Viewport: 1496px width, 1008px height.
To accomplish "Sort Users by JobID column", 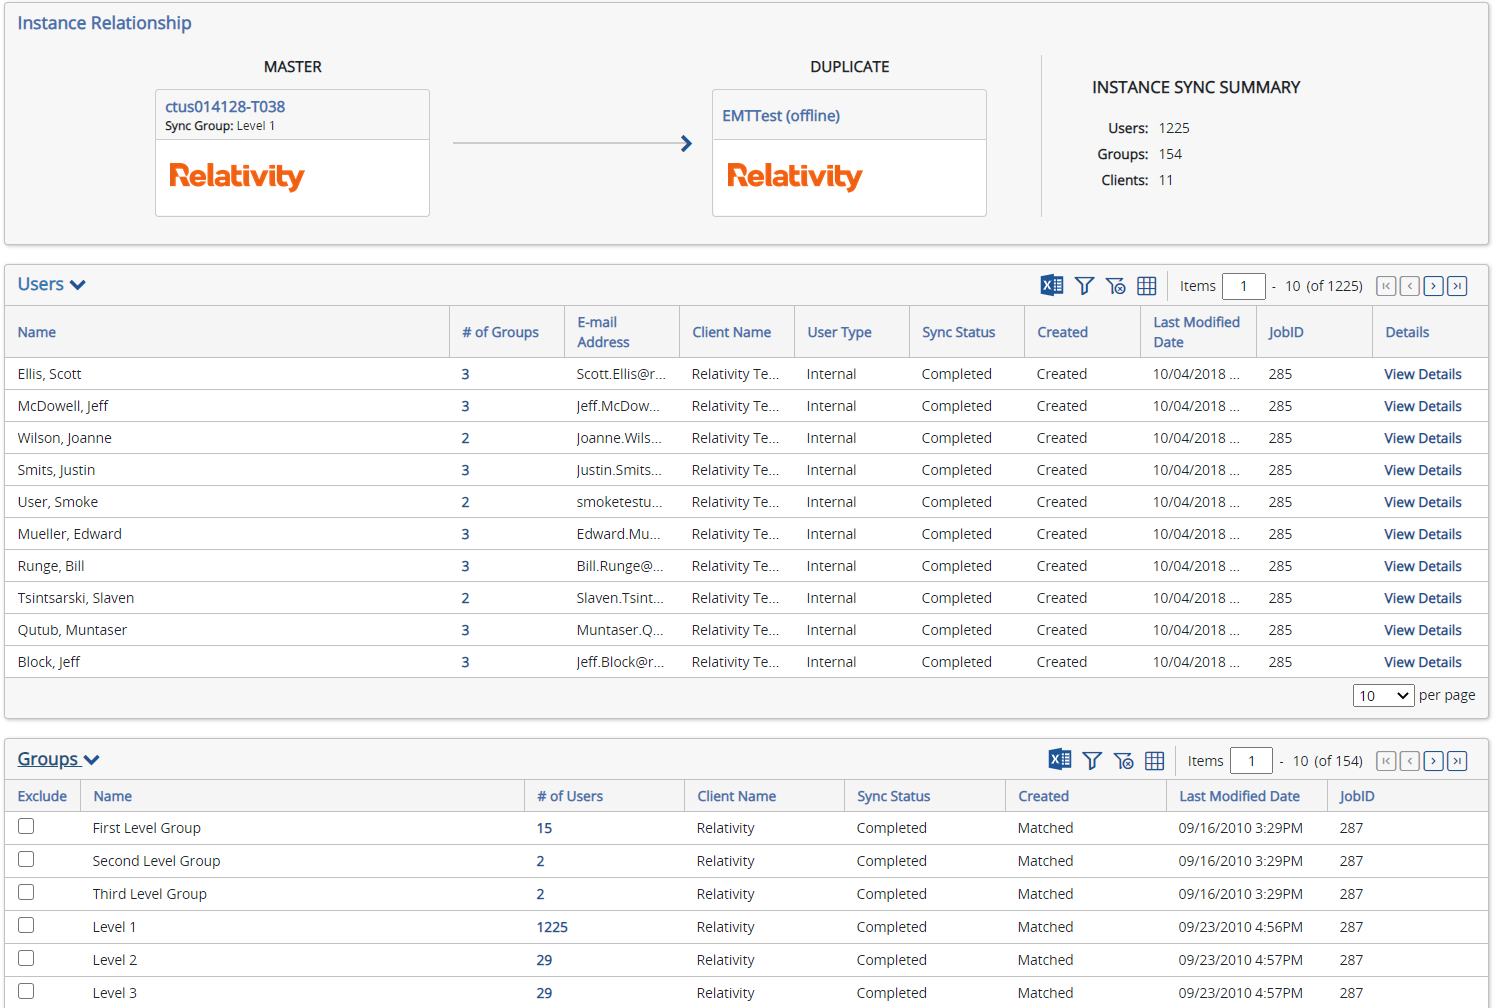I will pos(1286,332).
